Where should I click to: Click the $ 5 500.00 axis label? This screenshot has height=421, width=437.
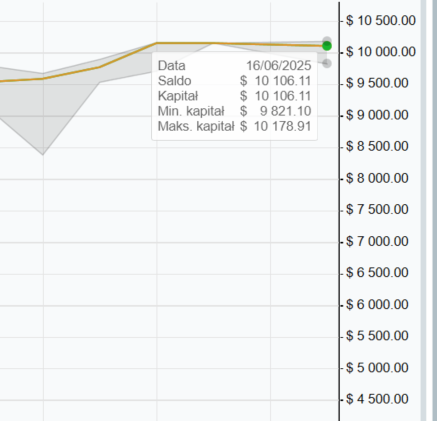(377, 336)
